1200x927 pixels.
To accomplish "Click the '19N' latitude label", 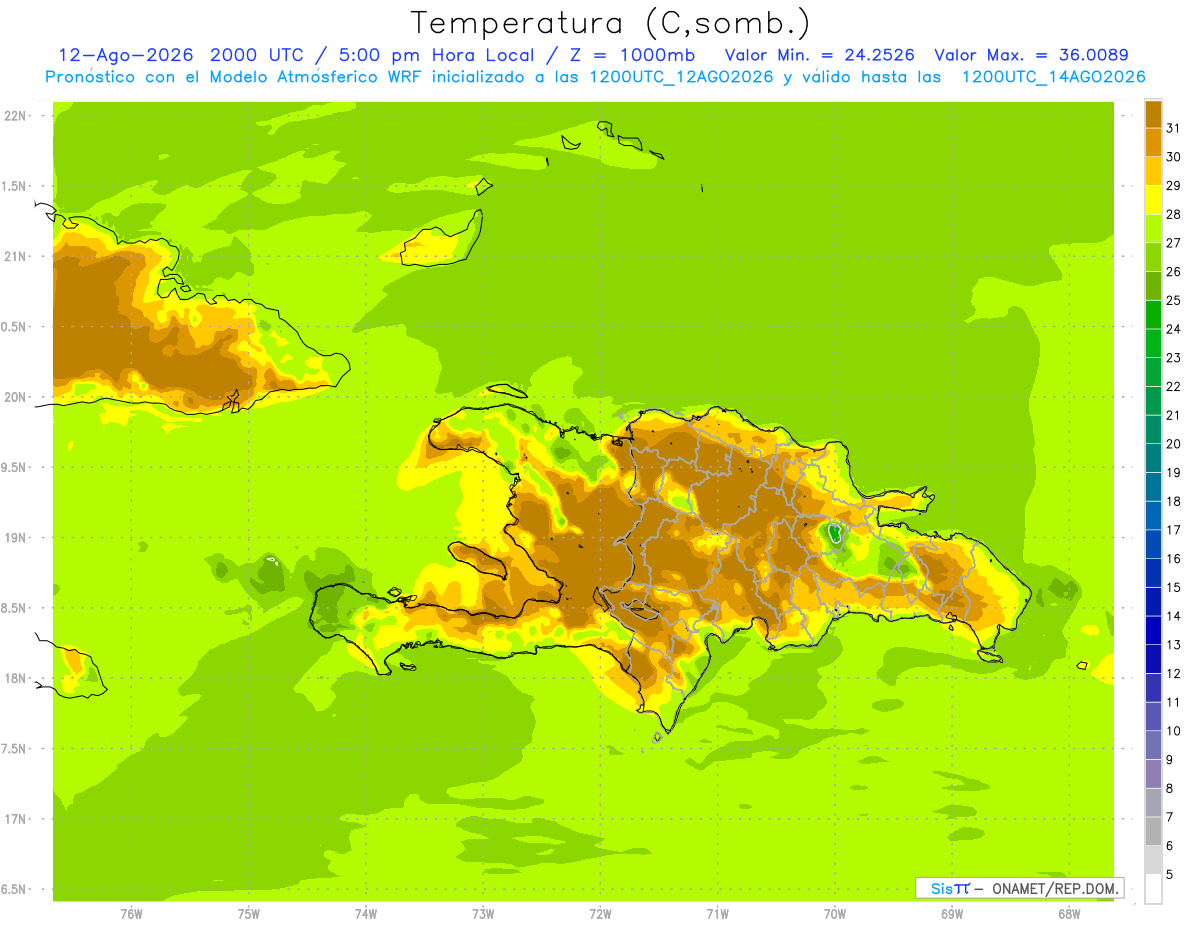I will pyautogui.click(x=14, y=537).
